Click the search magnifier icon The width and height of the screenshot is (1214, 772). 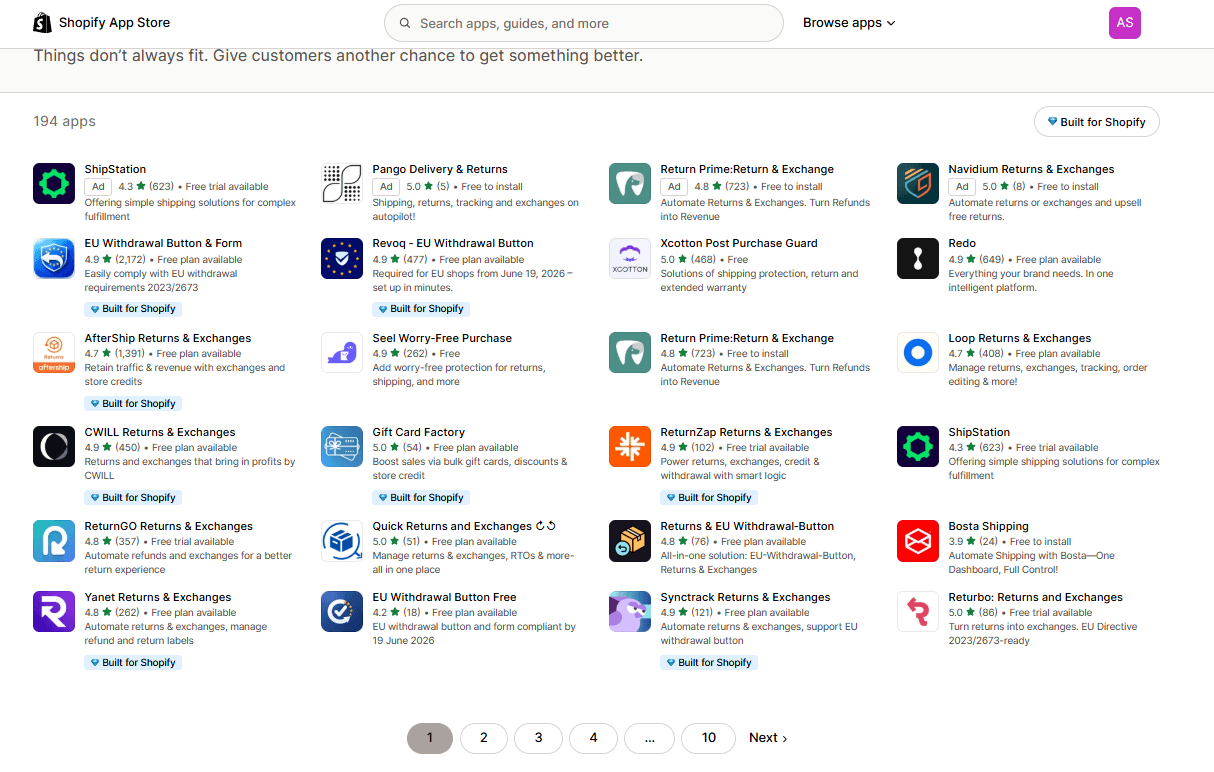click(x=405, y=23)
